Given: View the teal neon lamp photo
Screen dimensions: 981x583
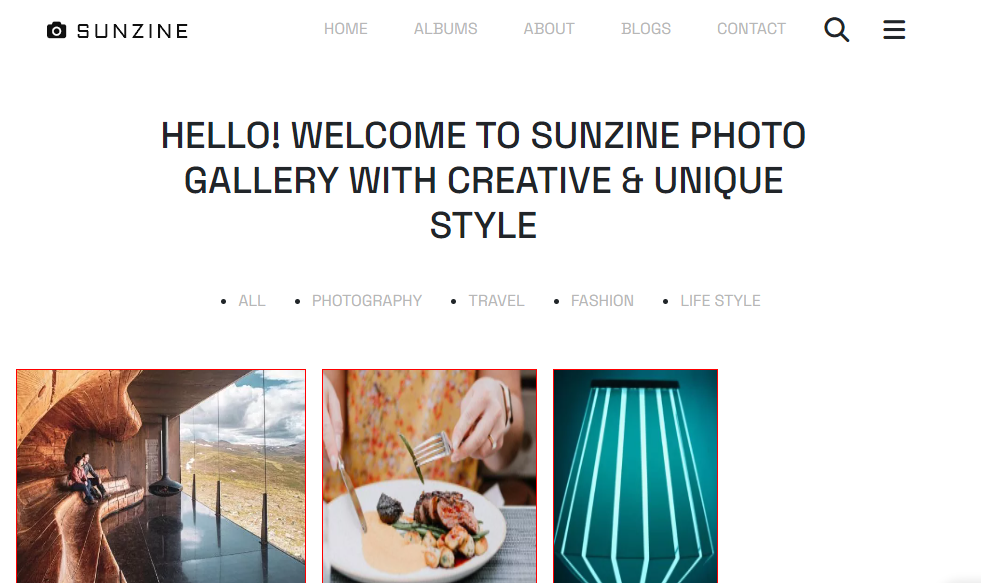Looking at the screenshot, I should tap(635, 476).
